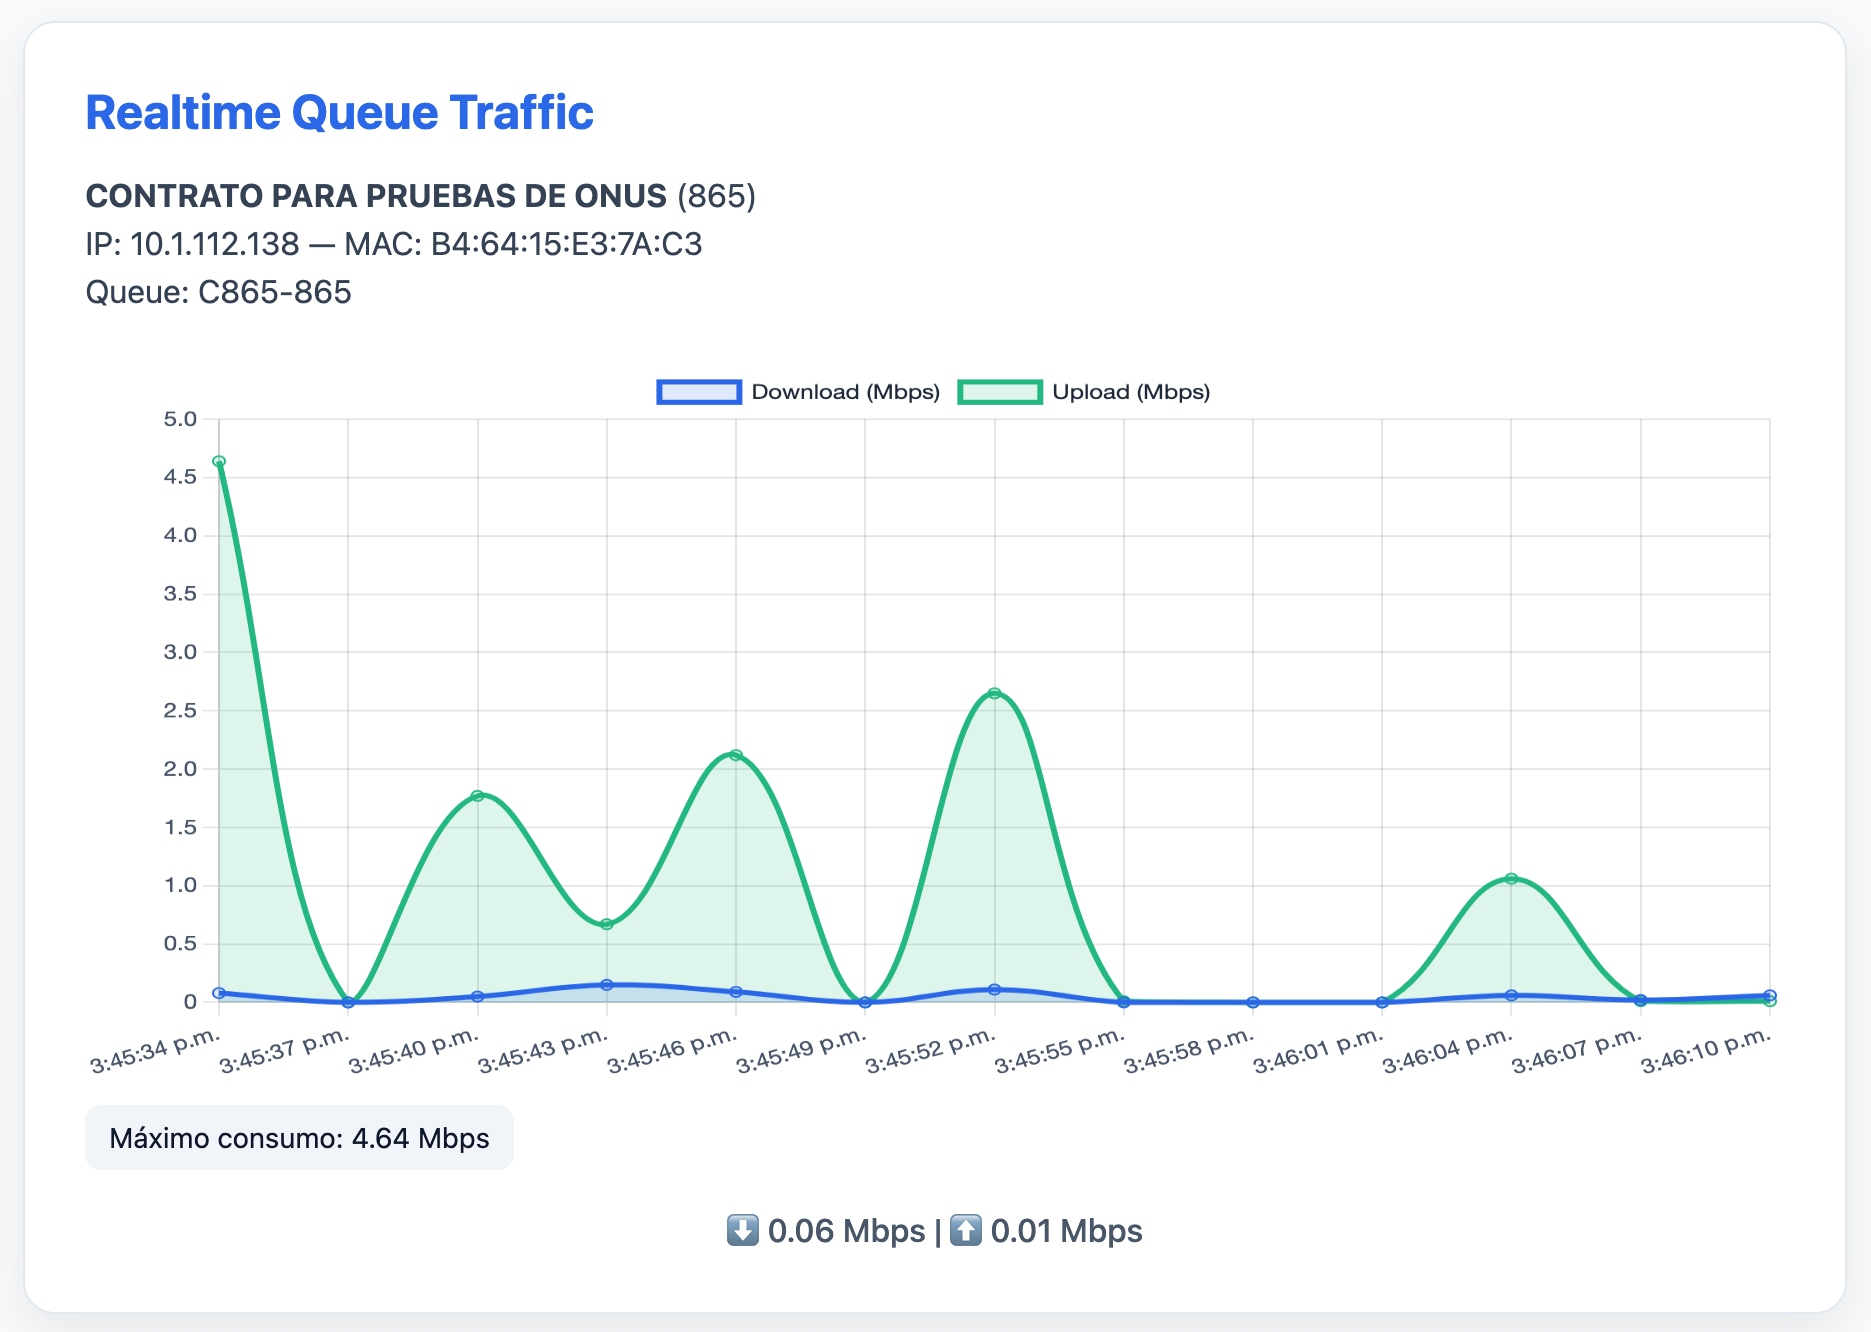Click the Download (Mbps) legend label text
Screen dimensions: 1871x1332
(845, 392)
